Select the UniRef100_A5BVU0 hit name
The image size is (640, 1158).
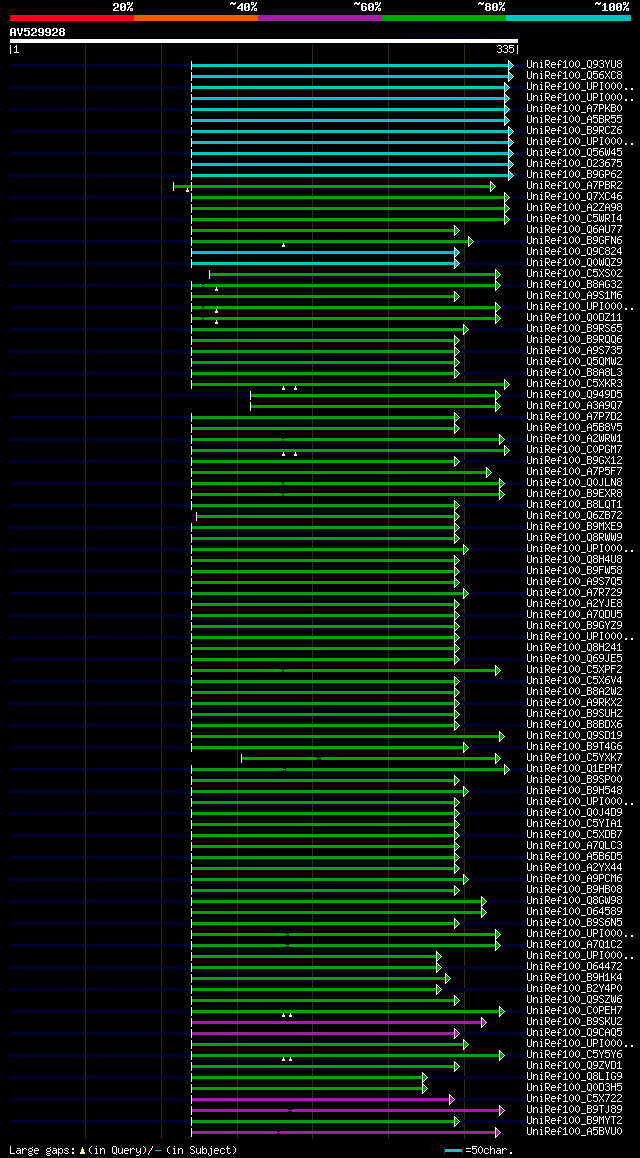tap(574, 1132)
